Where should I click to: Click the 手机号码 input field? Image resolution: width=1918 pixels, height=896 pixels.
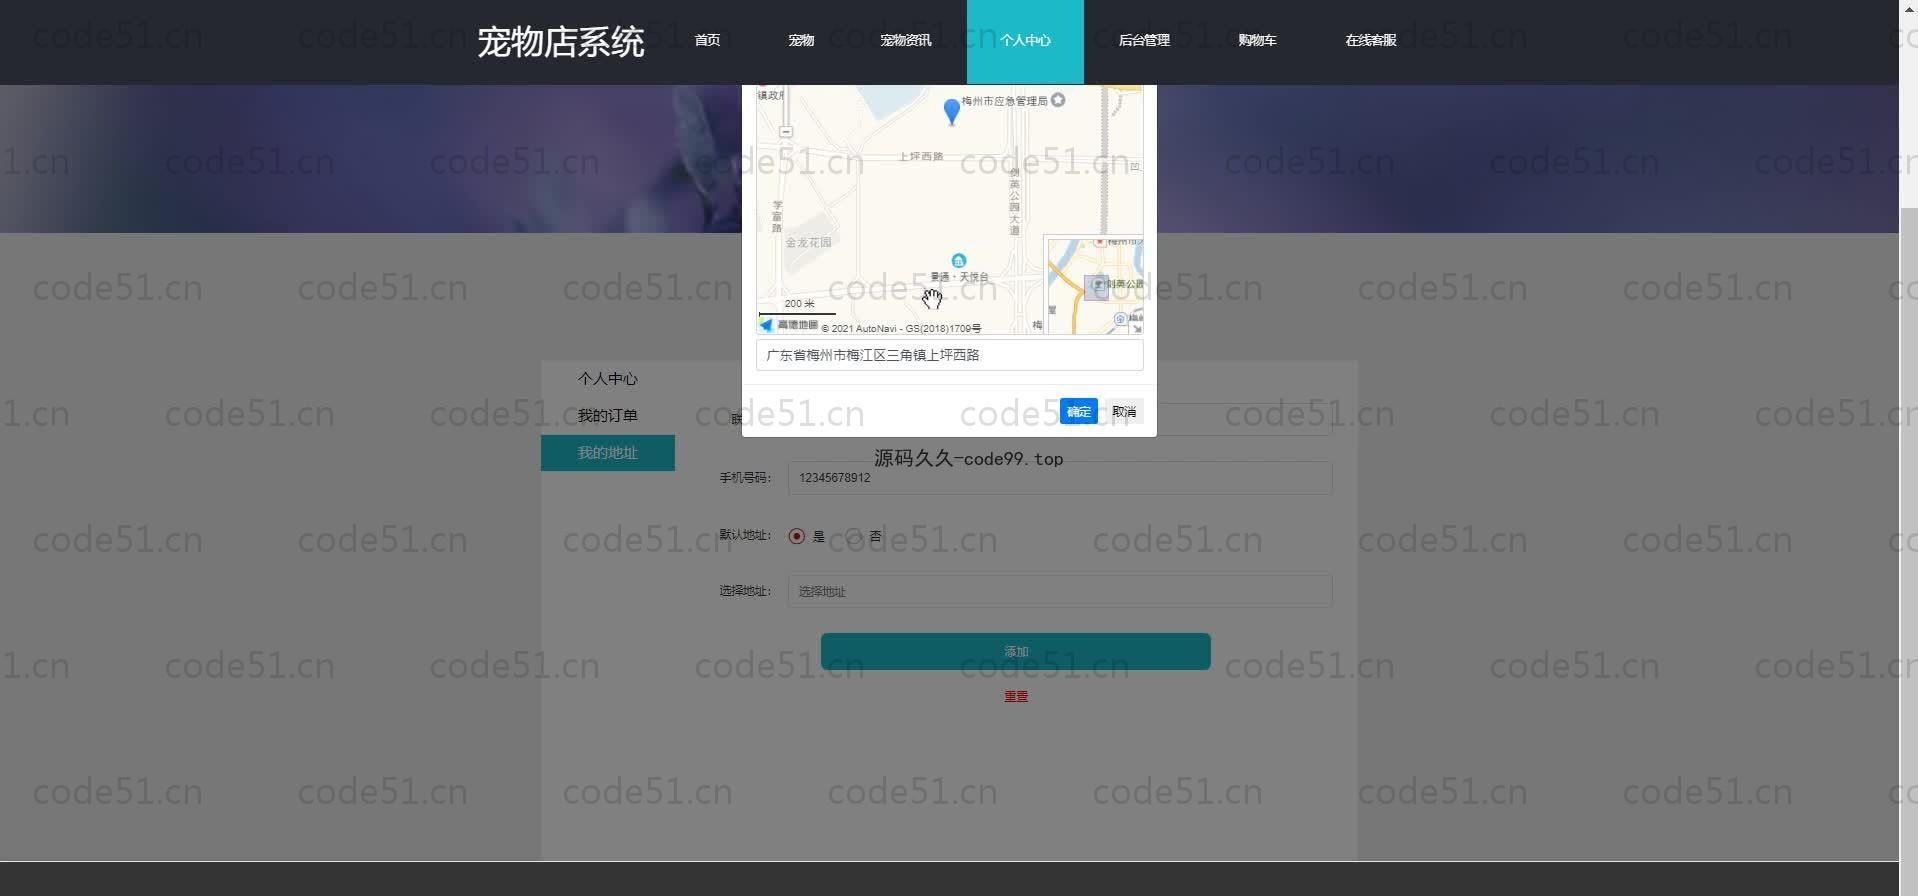coord(1060,478)
